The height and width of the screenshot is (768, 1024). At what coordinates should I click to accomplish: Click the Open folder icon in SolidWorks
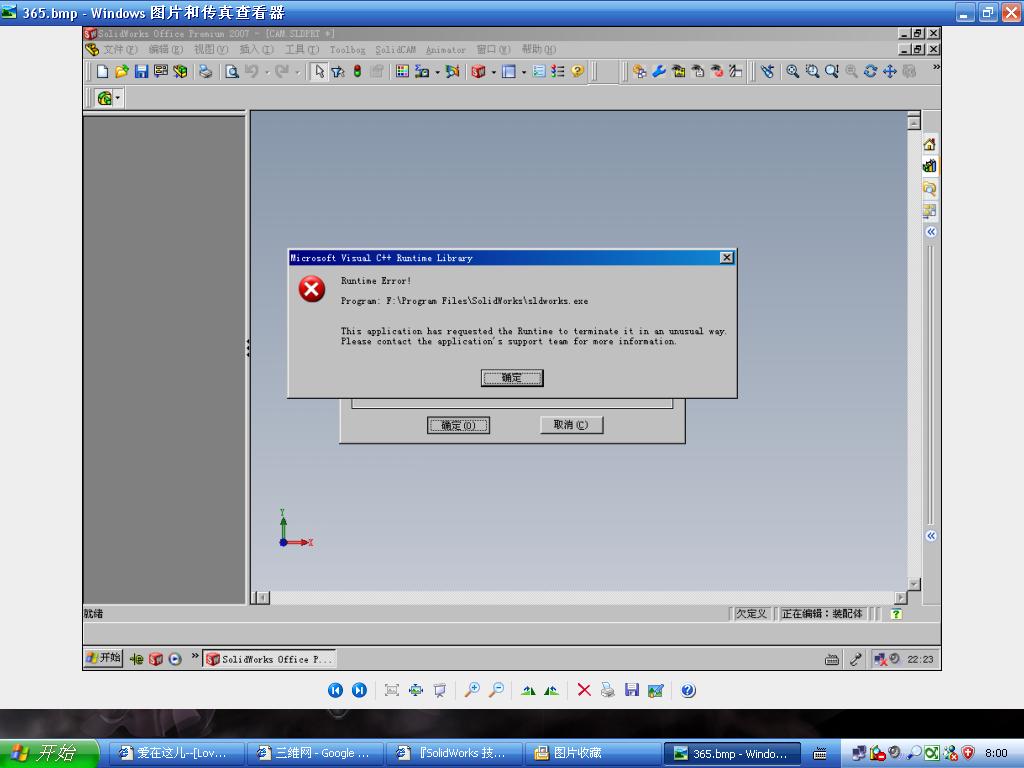pos(121,71)
